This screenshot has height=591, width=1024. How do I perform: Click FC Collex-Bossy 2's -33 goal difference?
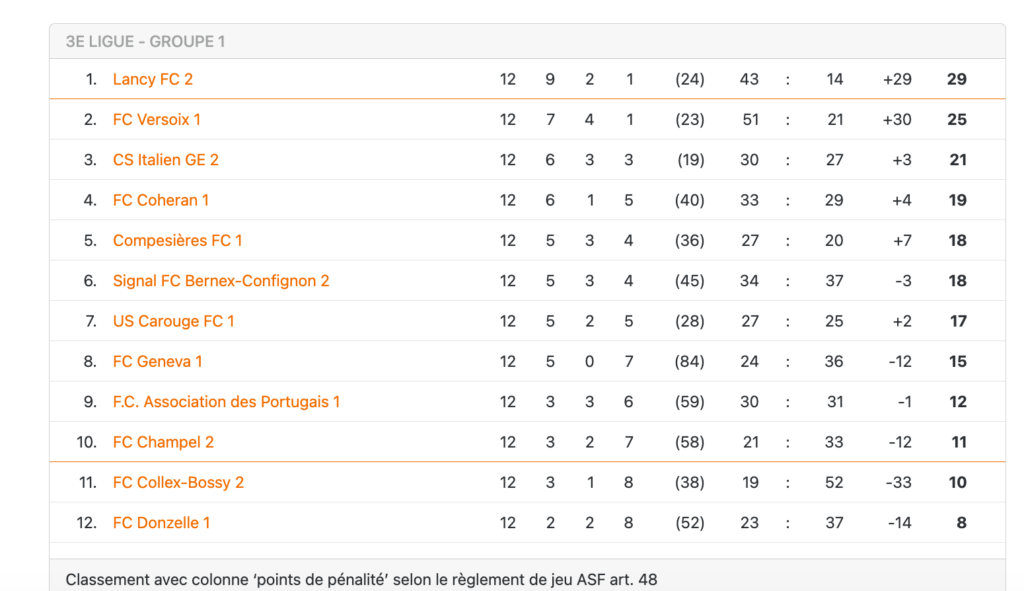tap(898, 483)
